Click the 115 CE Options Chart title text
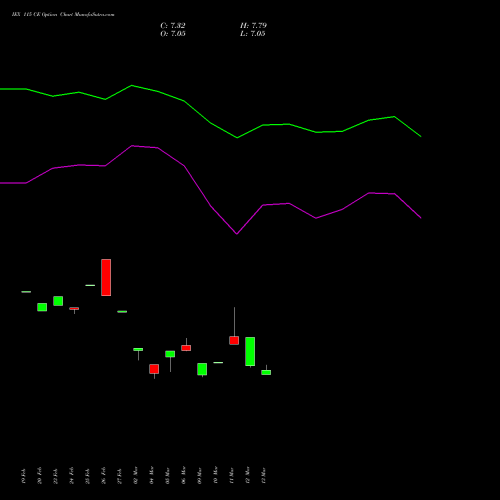The height and width of the screenshot is (500, 500). [x=63, y=15]
